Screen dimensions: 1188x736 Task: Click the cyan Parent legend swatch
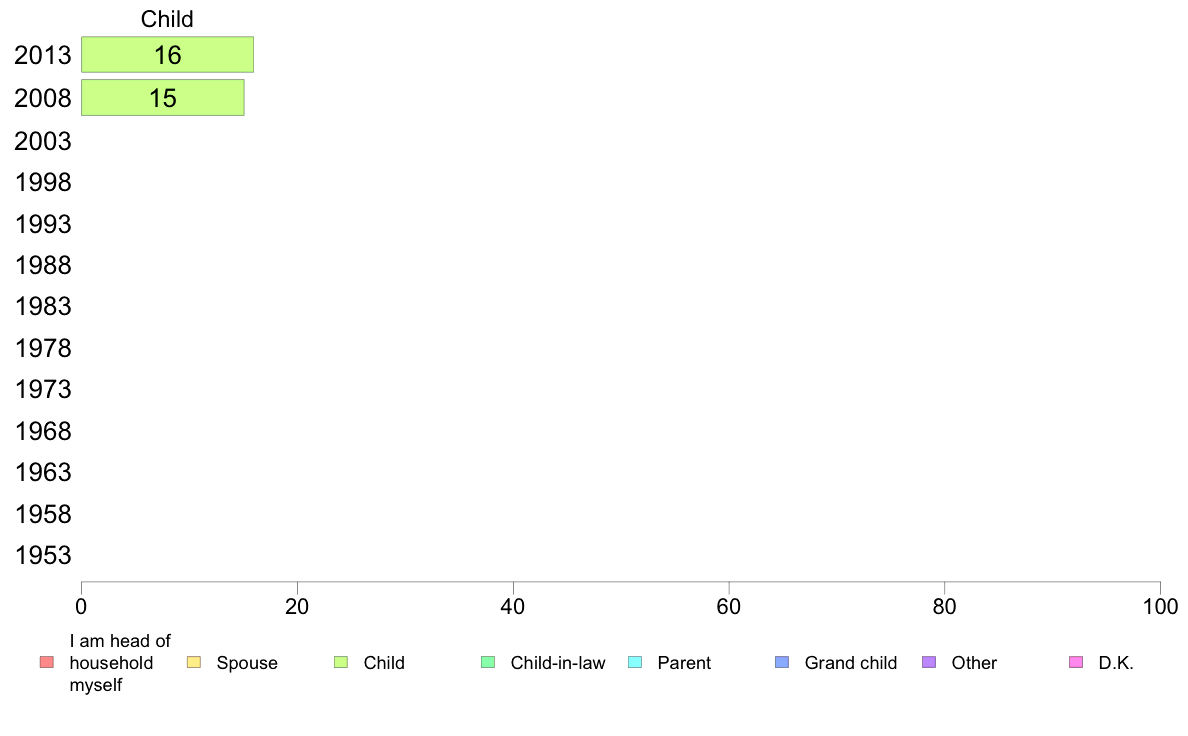[635, 662]
